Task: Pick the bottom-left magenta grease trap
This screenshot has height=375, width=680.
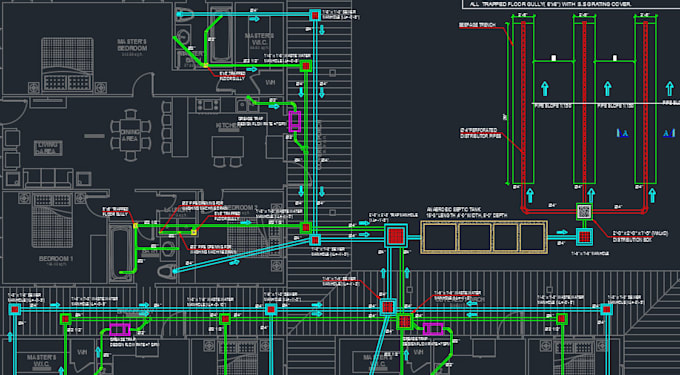Action: coord(120,329)
